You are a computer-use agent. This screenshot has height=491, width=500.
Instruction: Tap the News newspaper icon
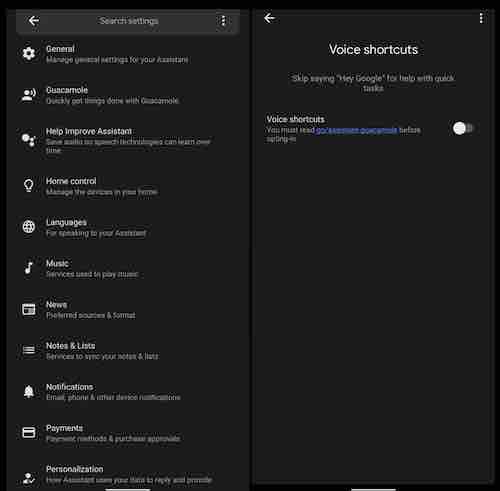tap(29, 309)
